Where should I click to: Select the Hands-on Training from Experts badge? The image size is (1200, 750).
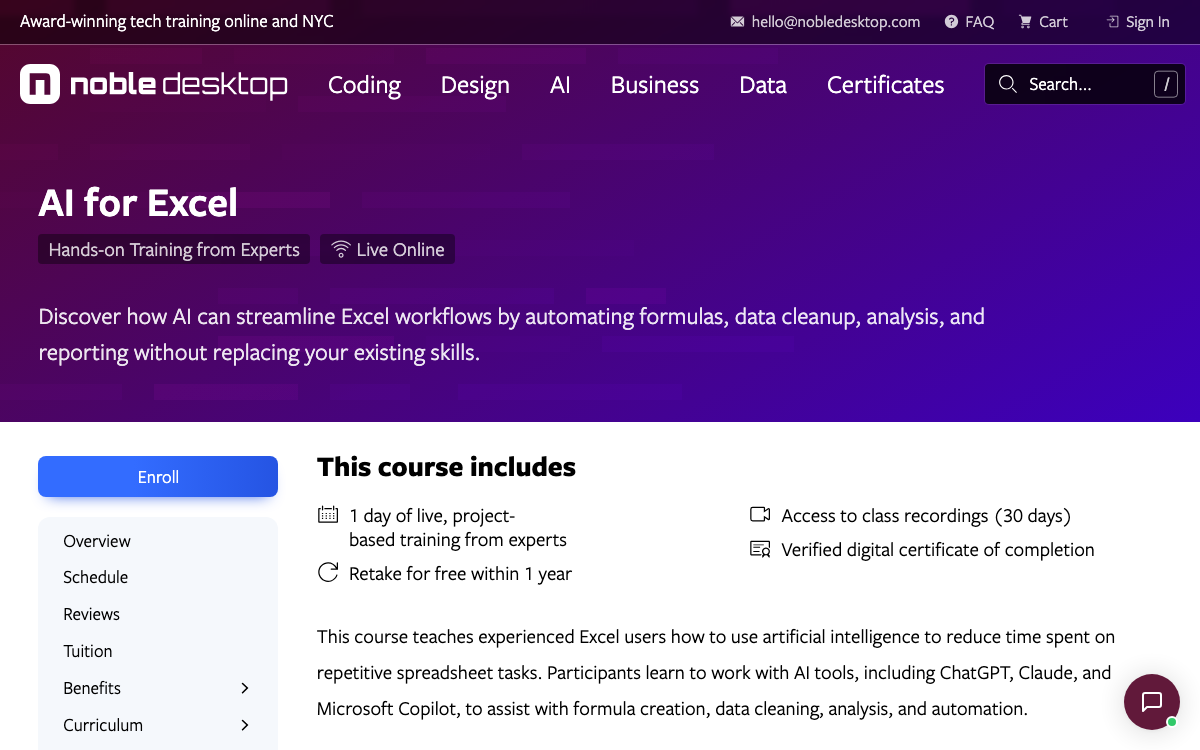point(174,249)
